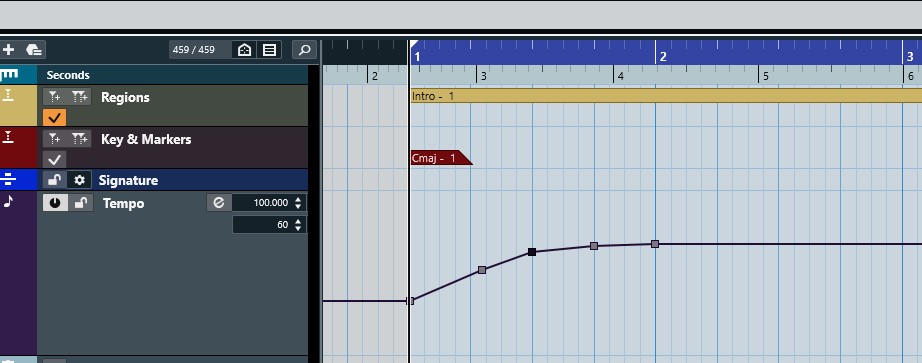Image resolution: width=922 pixels, height=363 pixels.
Task: Toggle the Tempo track activate button
Action: [55, 203]
